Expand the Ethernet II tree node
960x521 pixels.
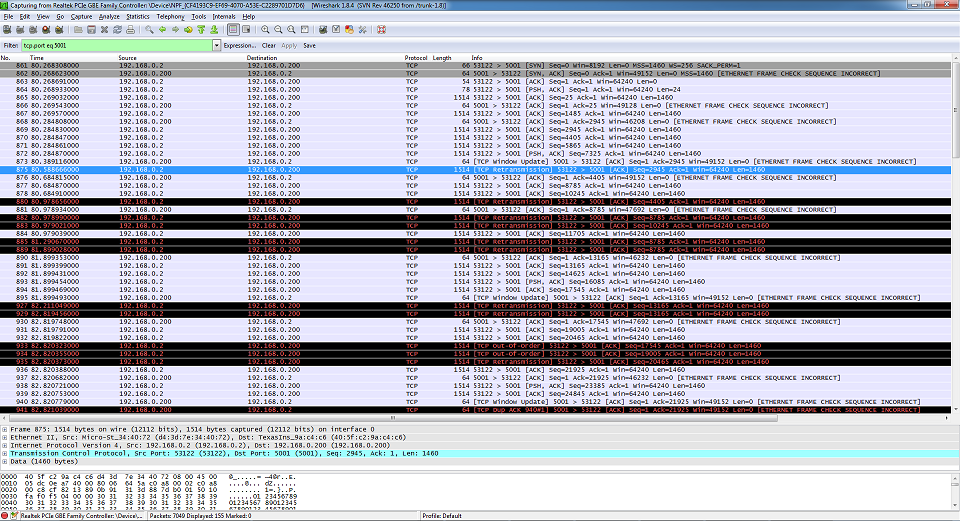[x=5, y=438]
